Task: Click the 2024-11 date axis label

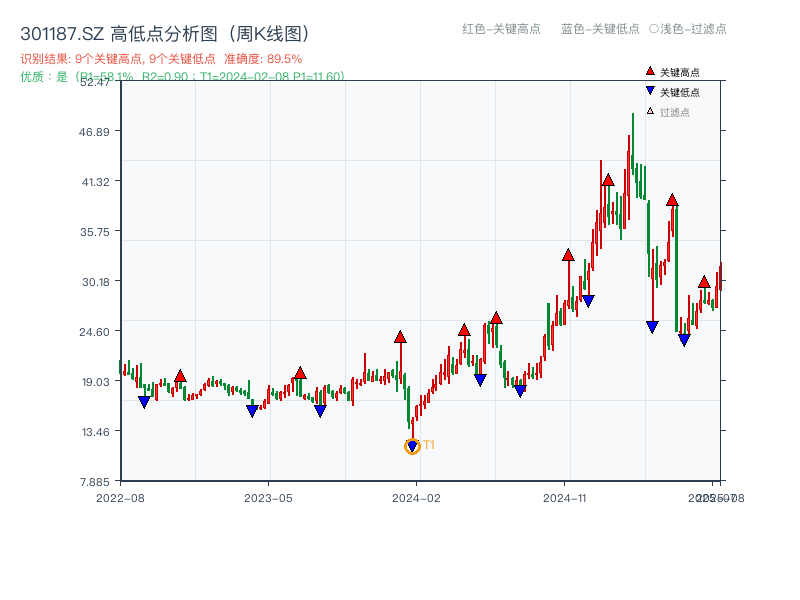Action: [565, 498]
